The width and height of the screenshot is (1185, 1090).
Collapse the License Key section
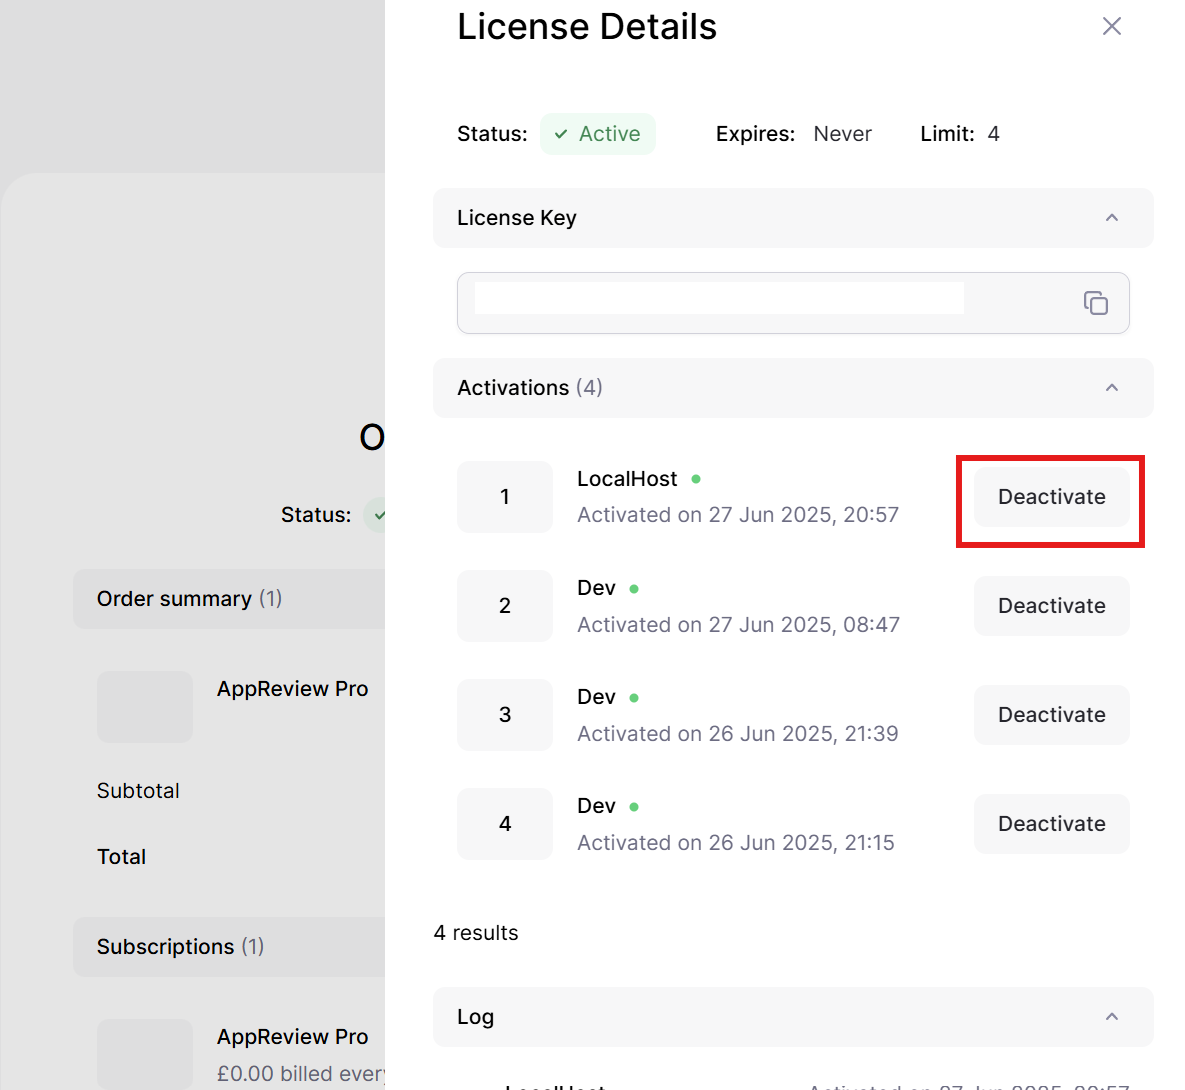(1111, 218)
